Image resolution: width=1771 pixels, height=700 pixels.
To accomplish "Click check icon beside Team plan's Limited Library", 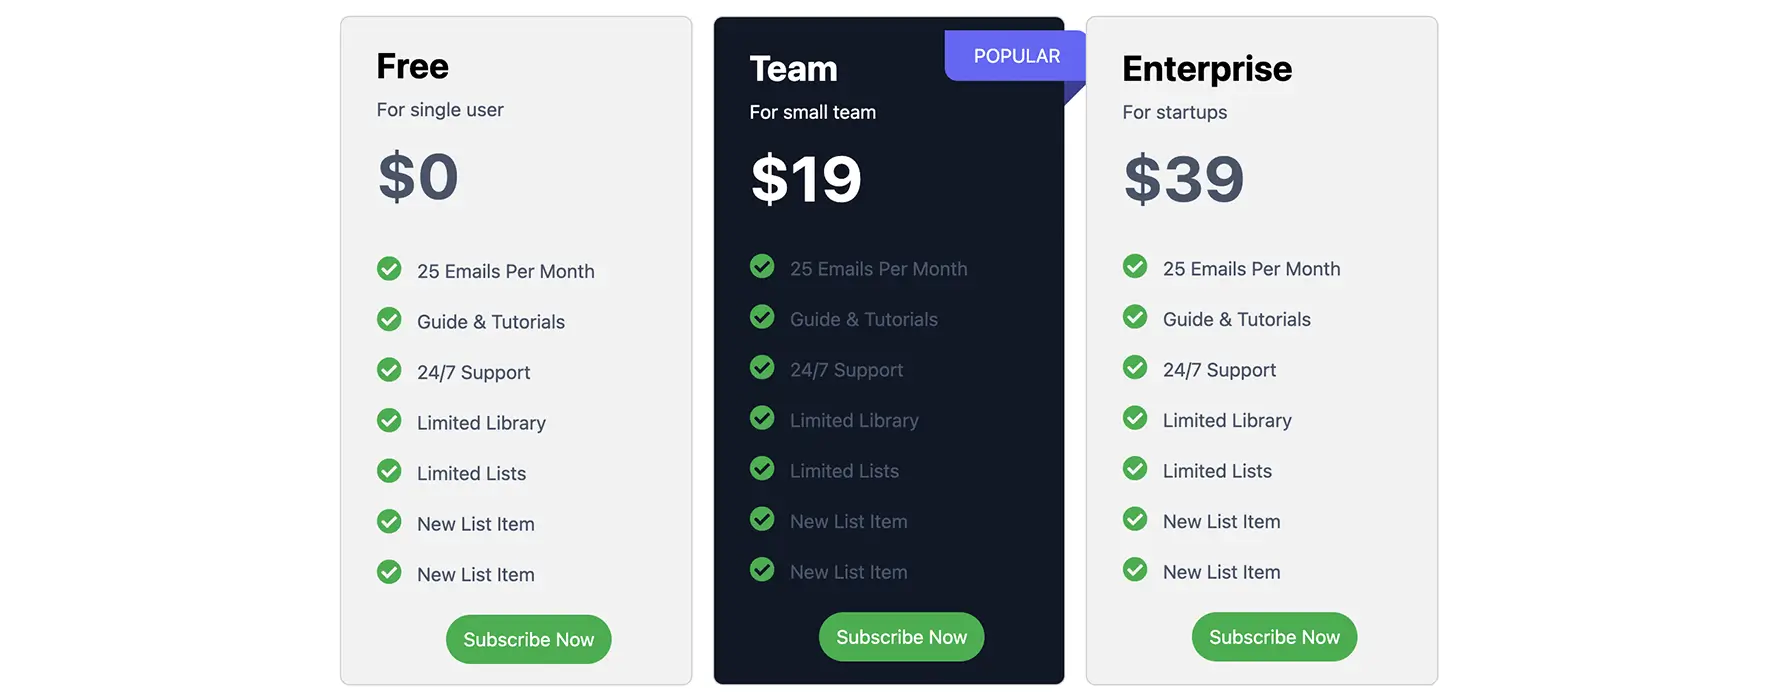I will 762,418.
